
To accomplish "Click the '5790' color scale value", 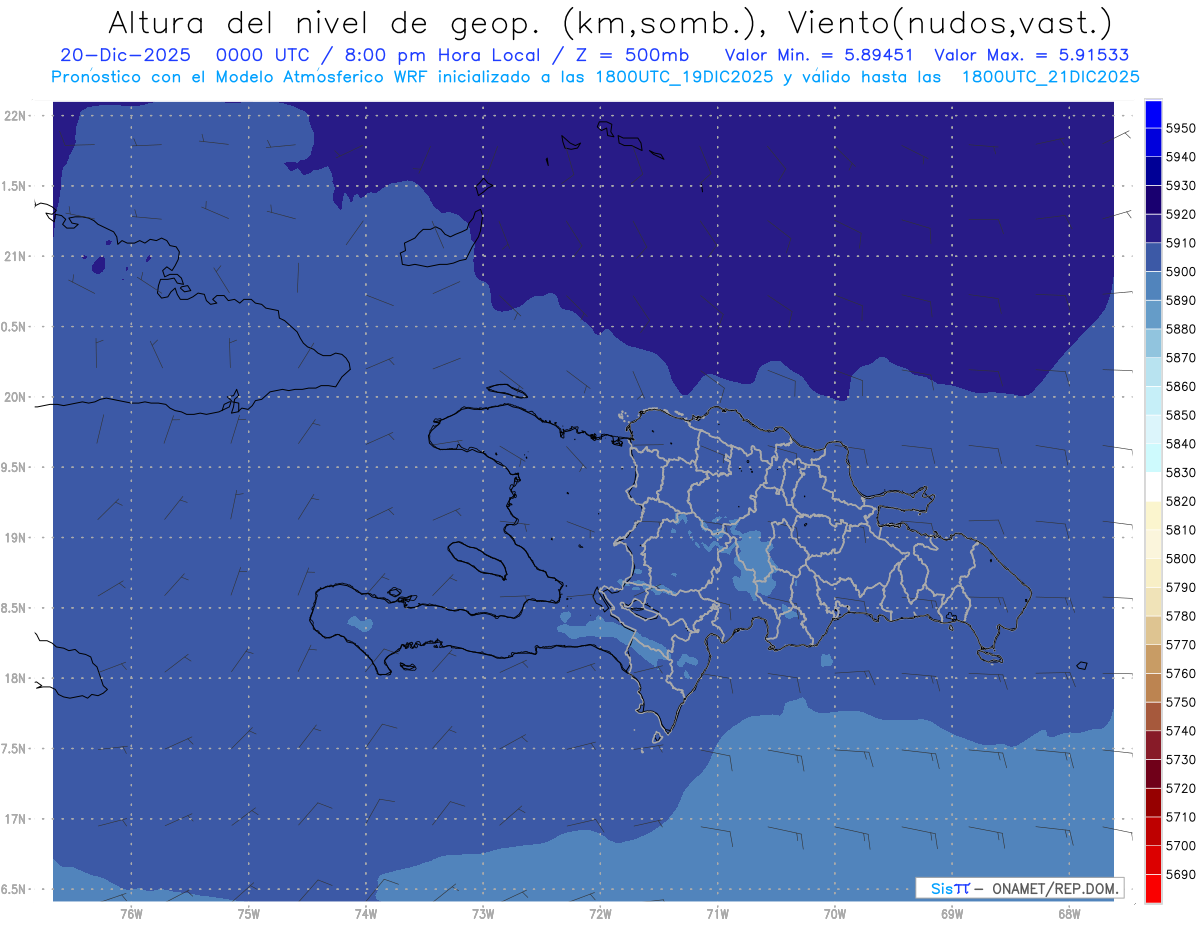I will pyautogui.click(x=1181, y=587).
